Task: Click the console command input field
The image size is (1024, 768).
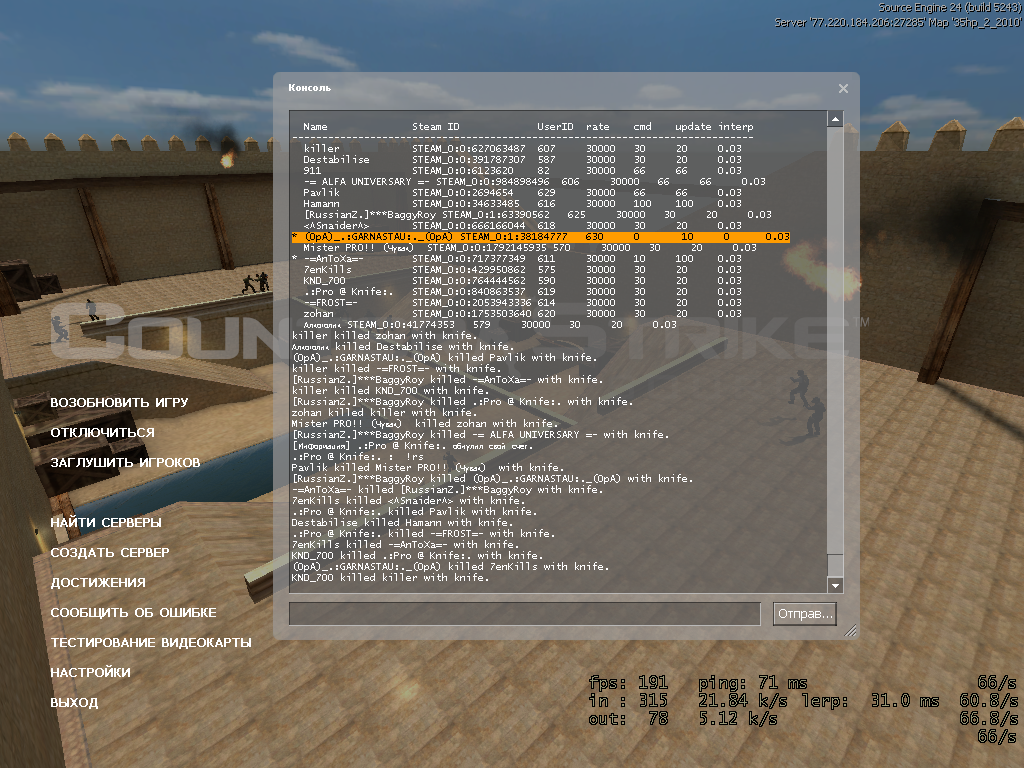Action: point(525,614)
